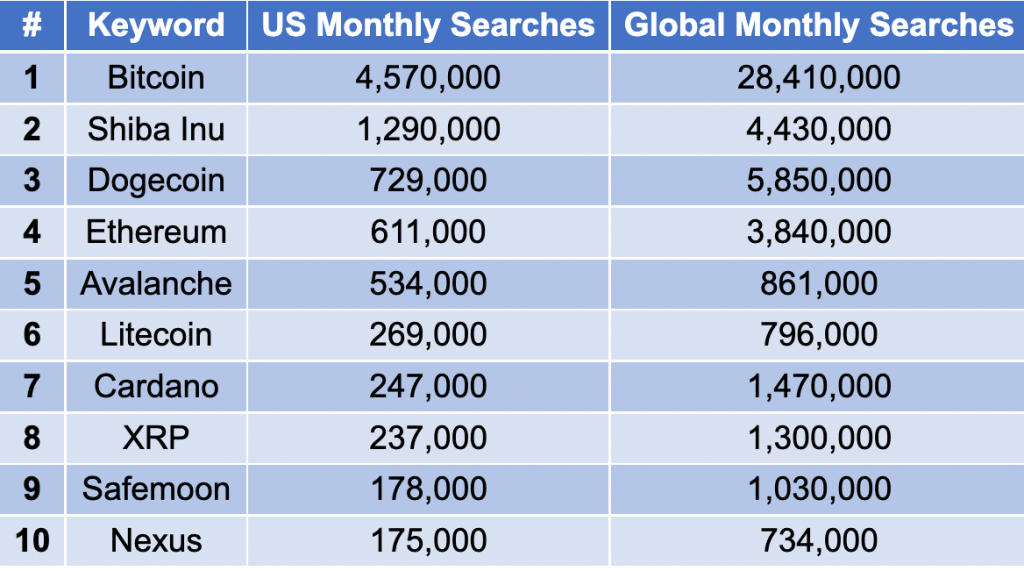
Task: Select the US Monthly Searches header
Action: coord(428,25)
